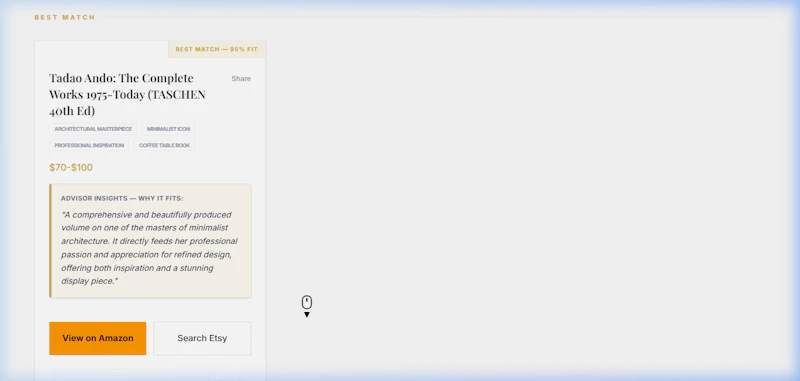Click the $70-$100 price range
The height and width of the screenshot is (381, 800).
point(71,168)
